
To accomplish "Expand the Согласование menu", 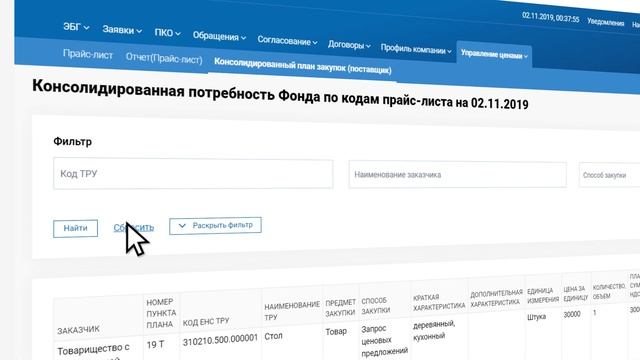I will [287, 41].
